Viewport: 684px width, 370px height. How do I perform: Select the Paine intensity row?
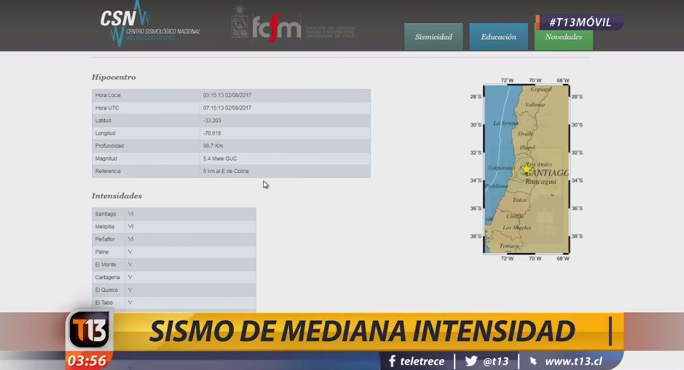174,252
